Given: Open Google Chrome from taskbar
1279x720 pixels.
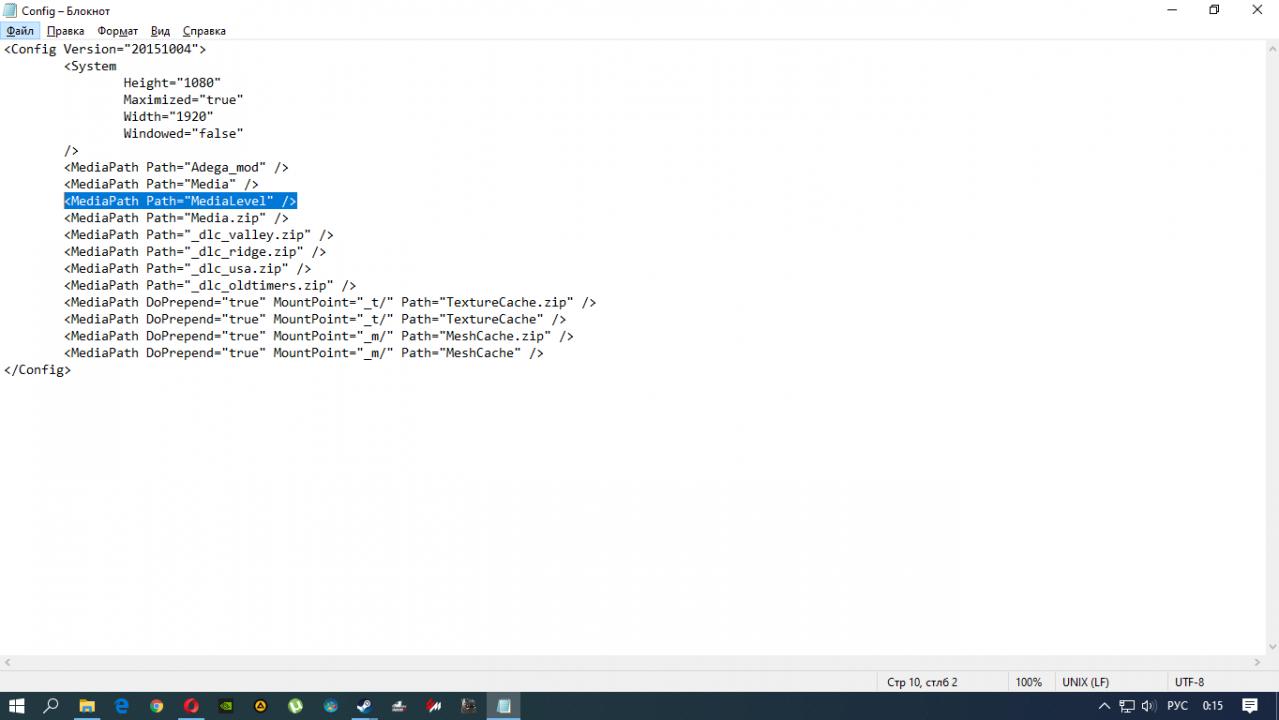Looking at the screenshot, I should pos(157,706).
